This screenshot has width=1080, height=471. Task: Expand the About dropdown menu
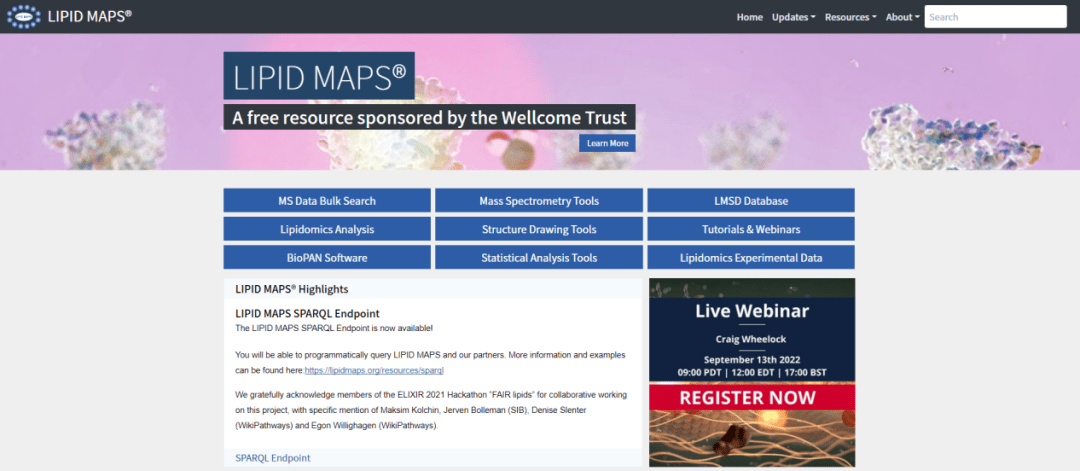click(x=902, y=17)
